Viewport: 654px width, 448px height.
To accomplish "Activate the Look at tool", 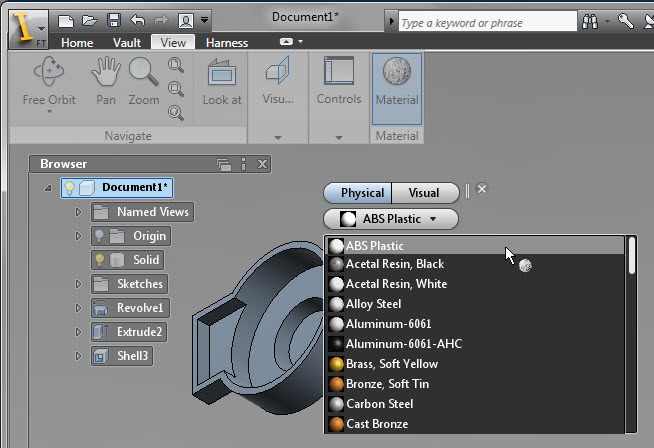I will pyautogui.click(x=222, y=81).
